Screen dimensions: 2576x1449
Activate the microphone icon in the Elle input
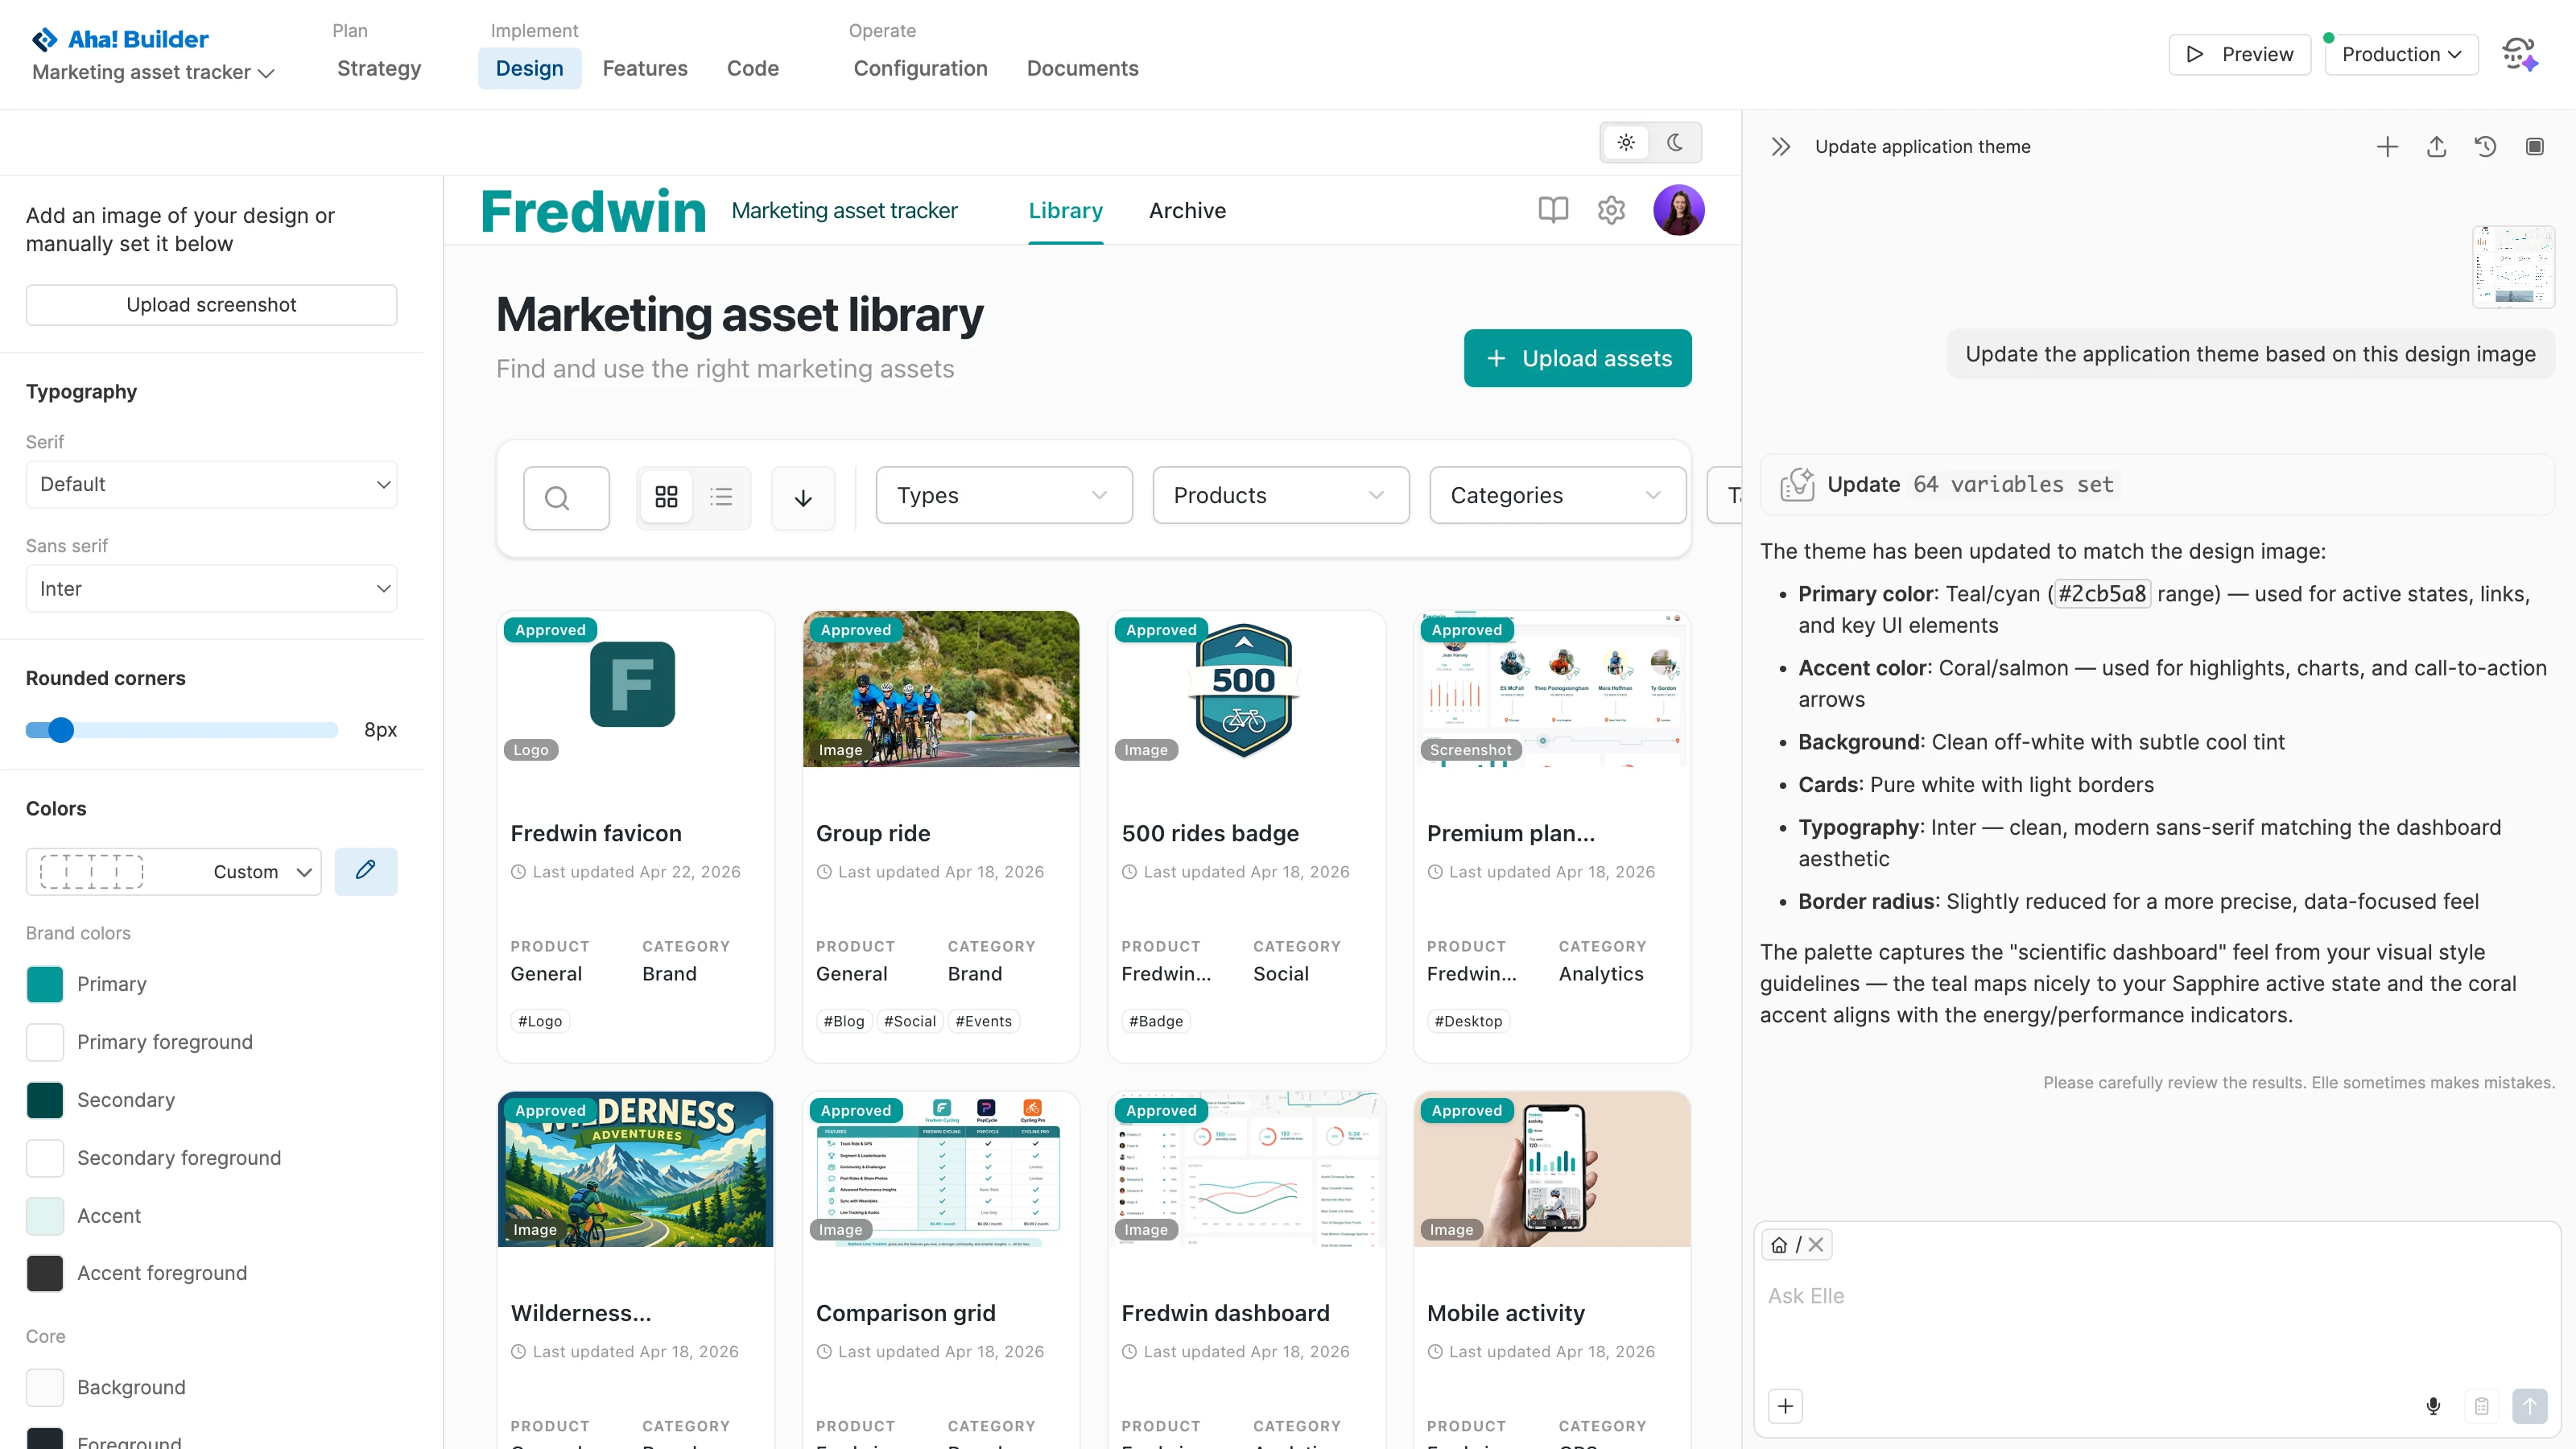coord(2433,1405)
